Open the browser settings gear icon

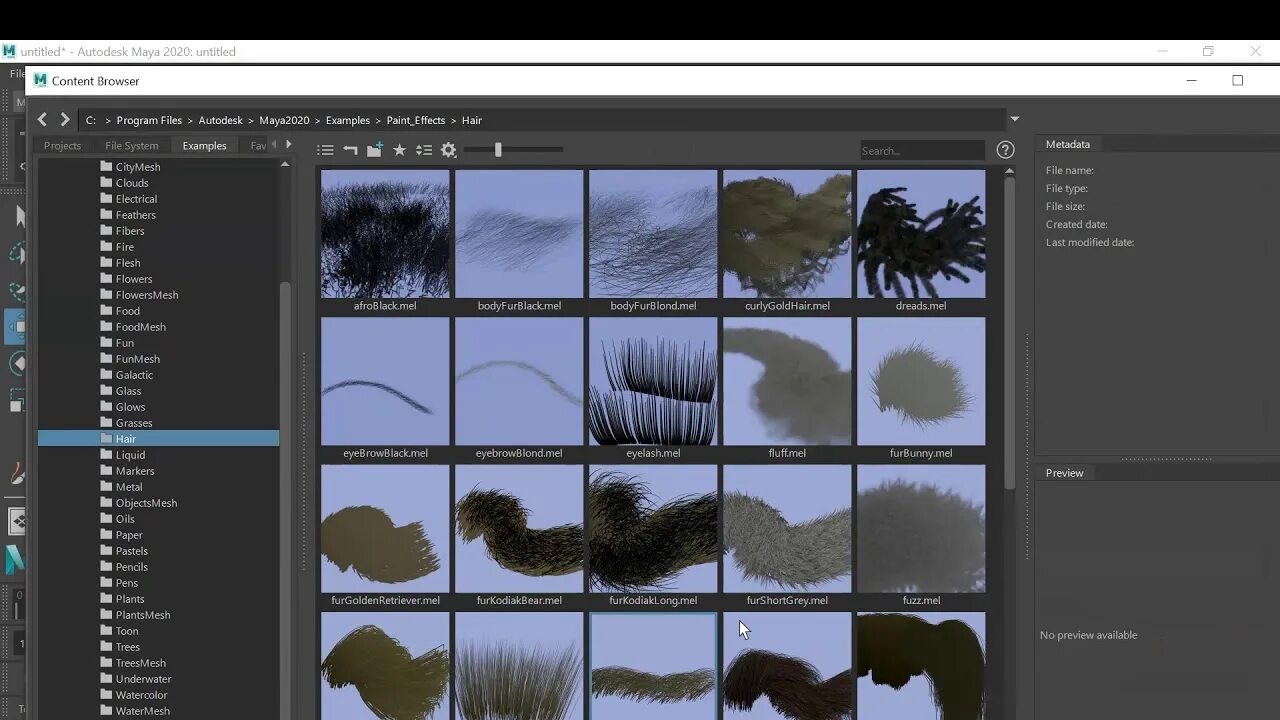pos(448,150)
